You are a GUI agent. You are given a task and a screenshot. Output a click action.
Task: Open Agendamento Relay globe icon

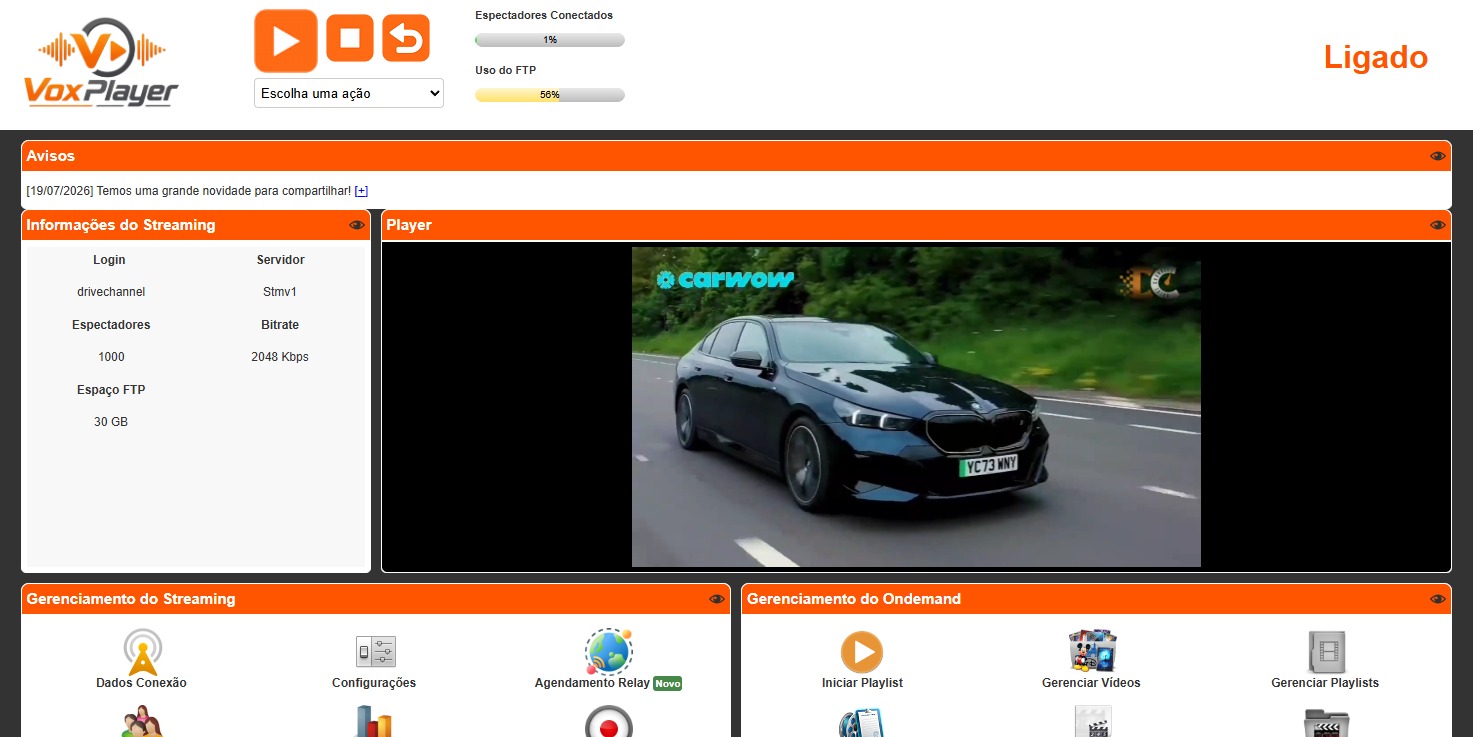pos(609,652)
